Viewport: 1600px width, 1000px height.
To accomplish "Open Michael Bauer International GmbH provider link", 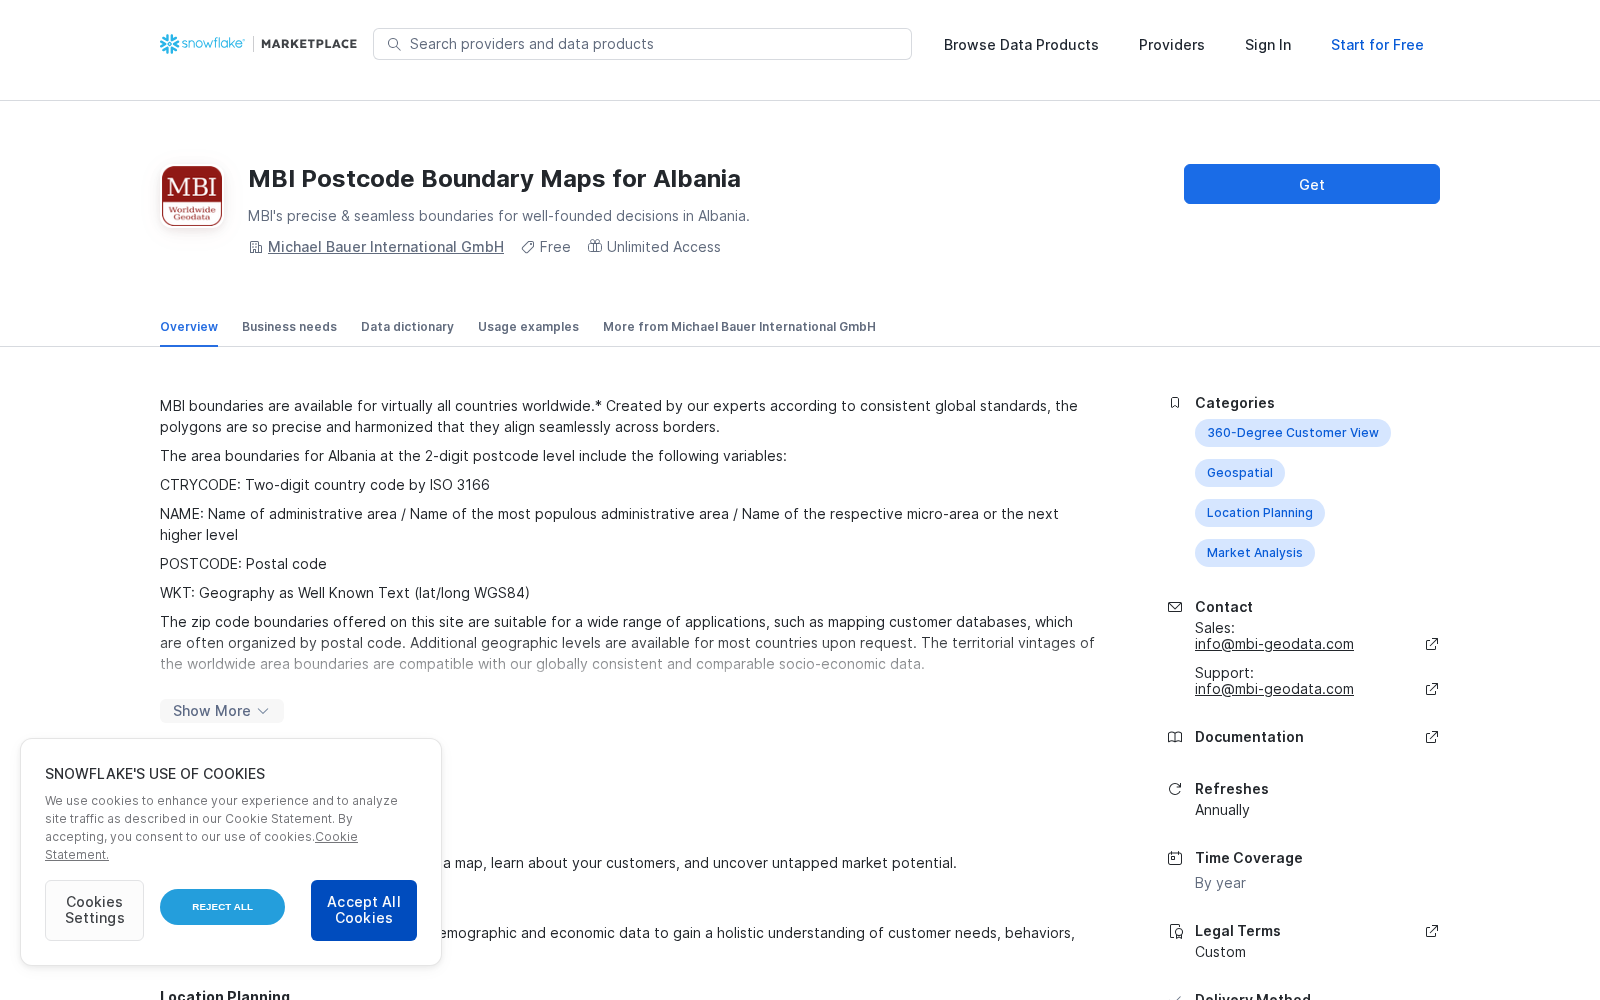I will point(386,247).
